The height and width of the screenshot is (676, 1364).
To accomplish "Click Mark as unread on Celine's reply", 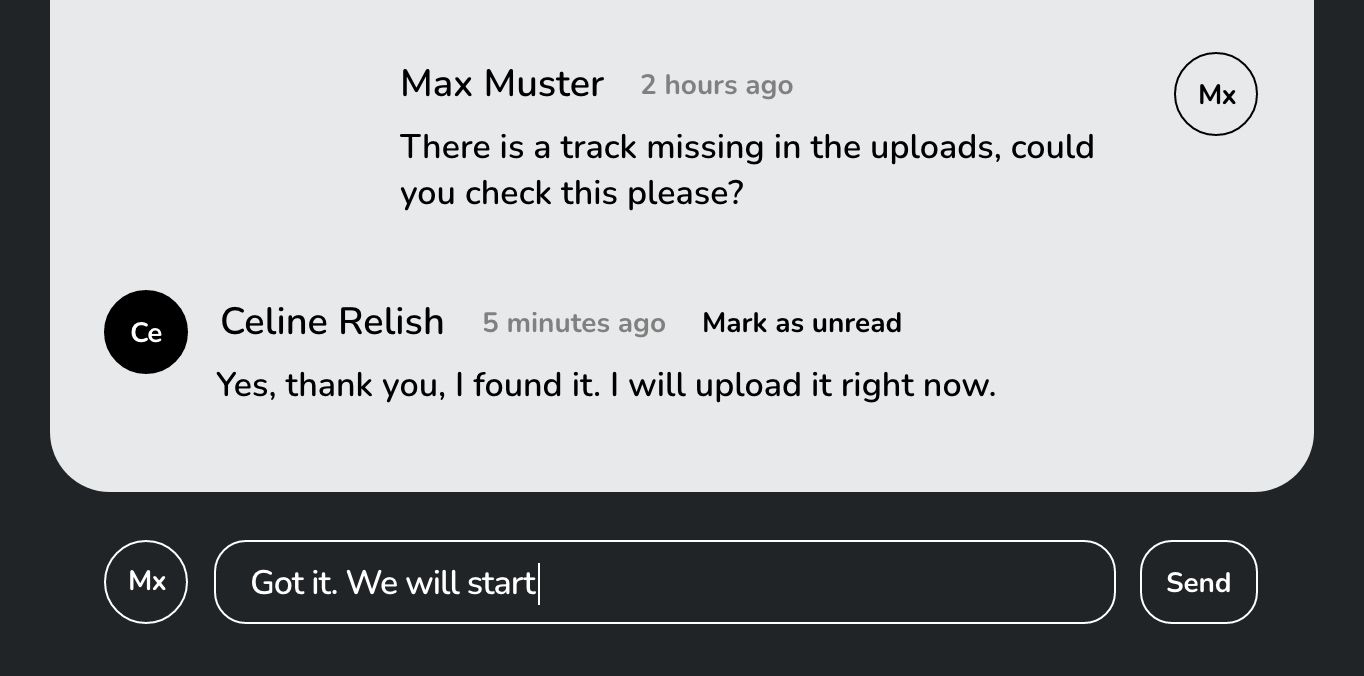I will [801, 322].
